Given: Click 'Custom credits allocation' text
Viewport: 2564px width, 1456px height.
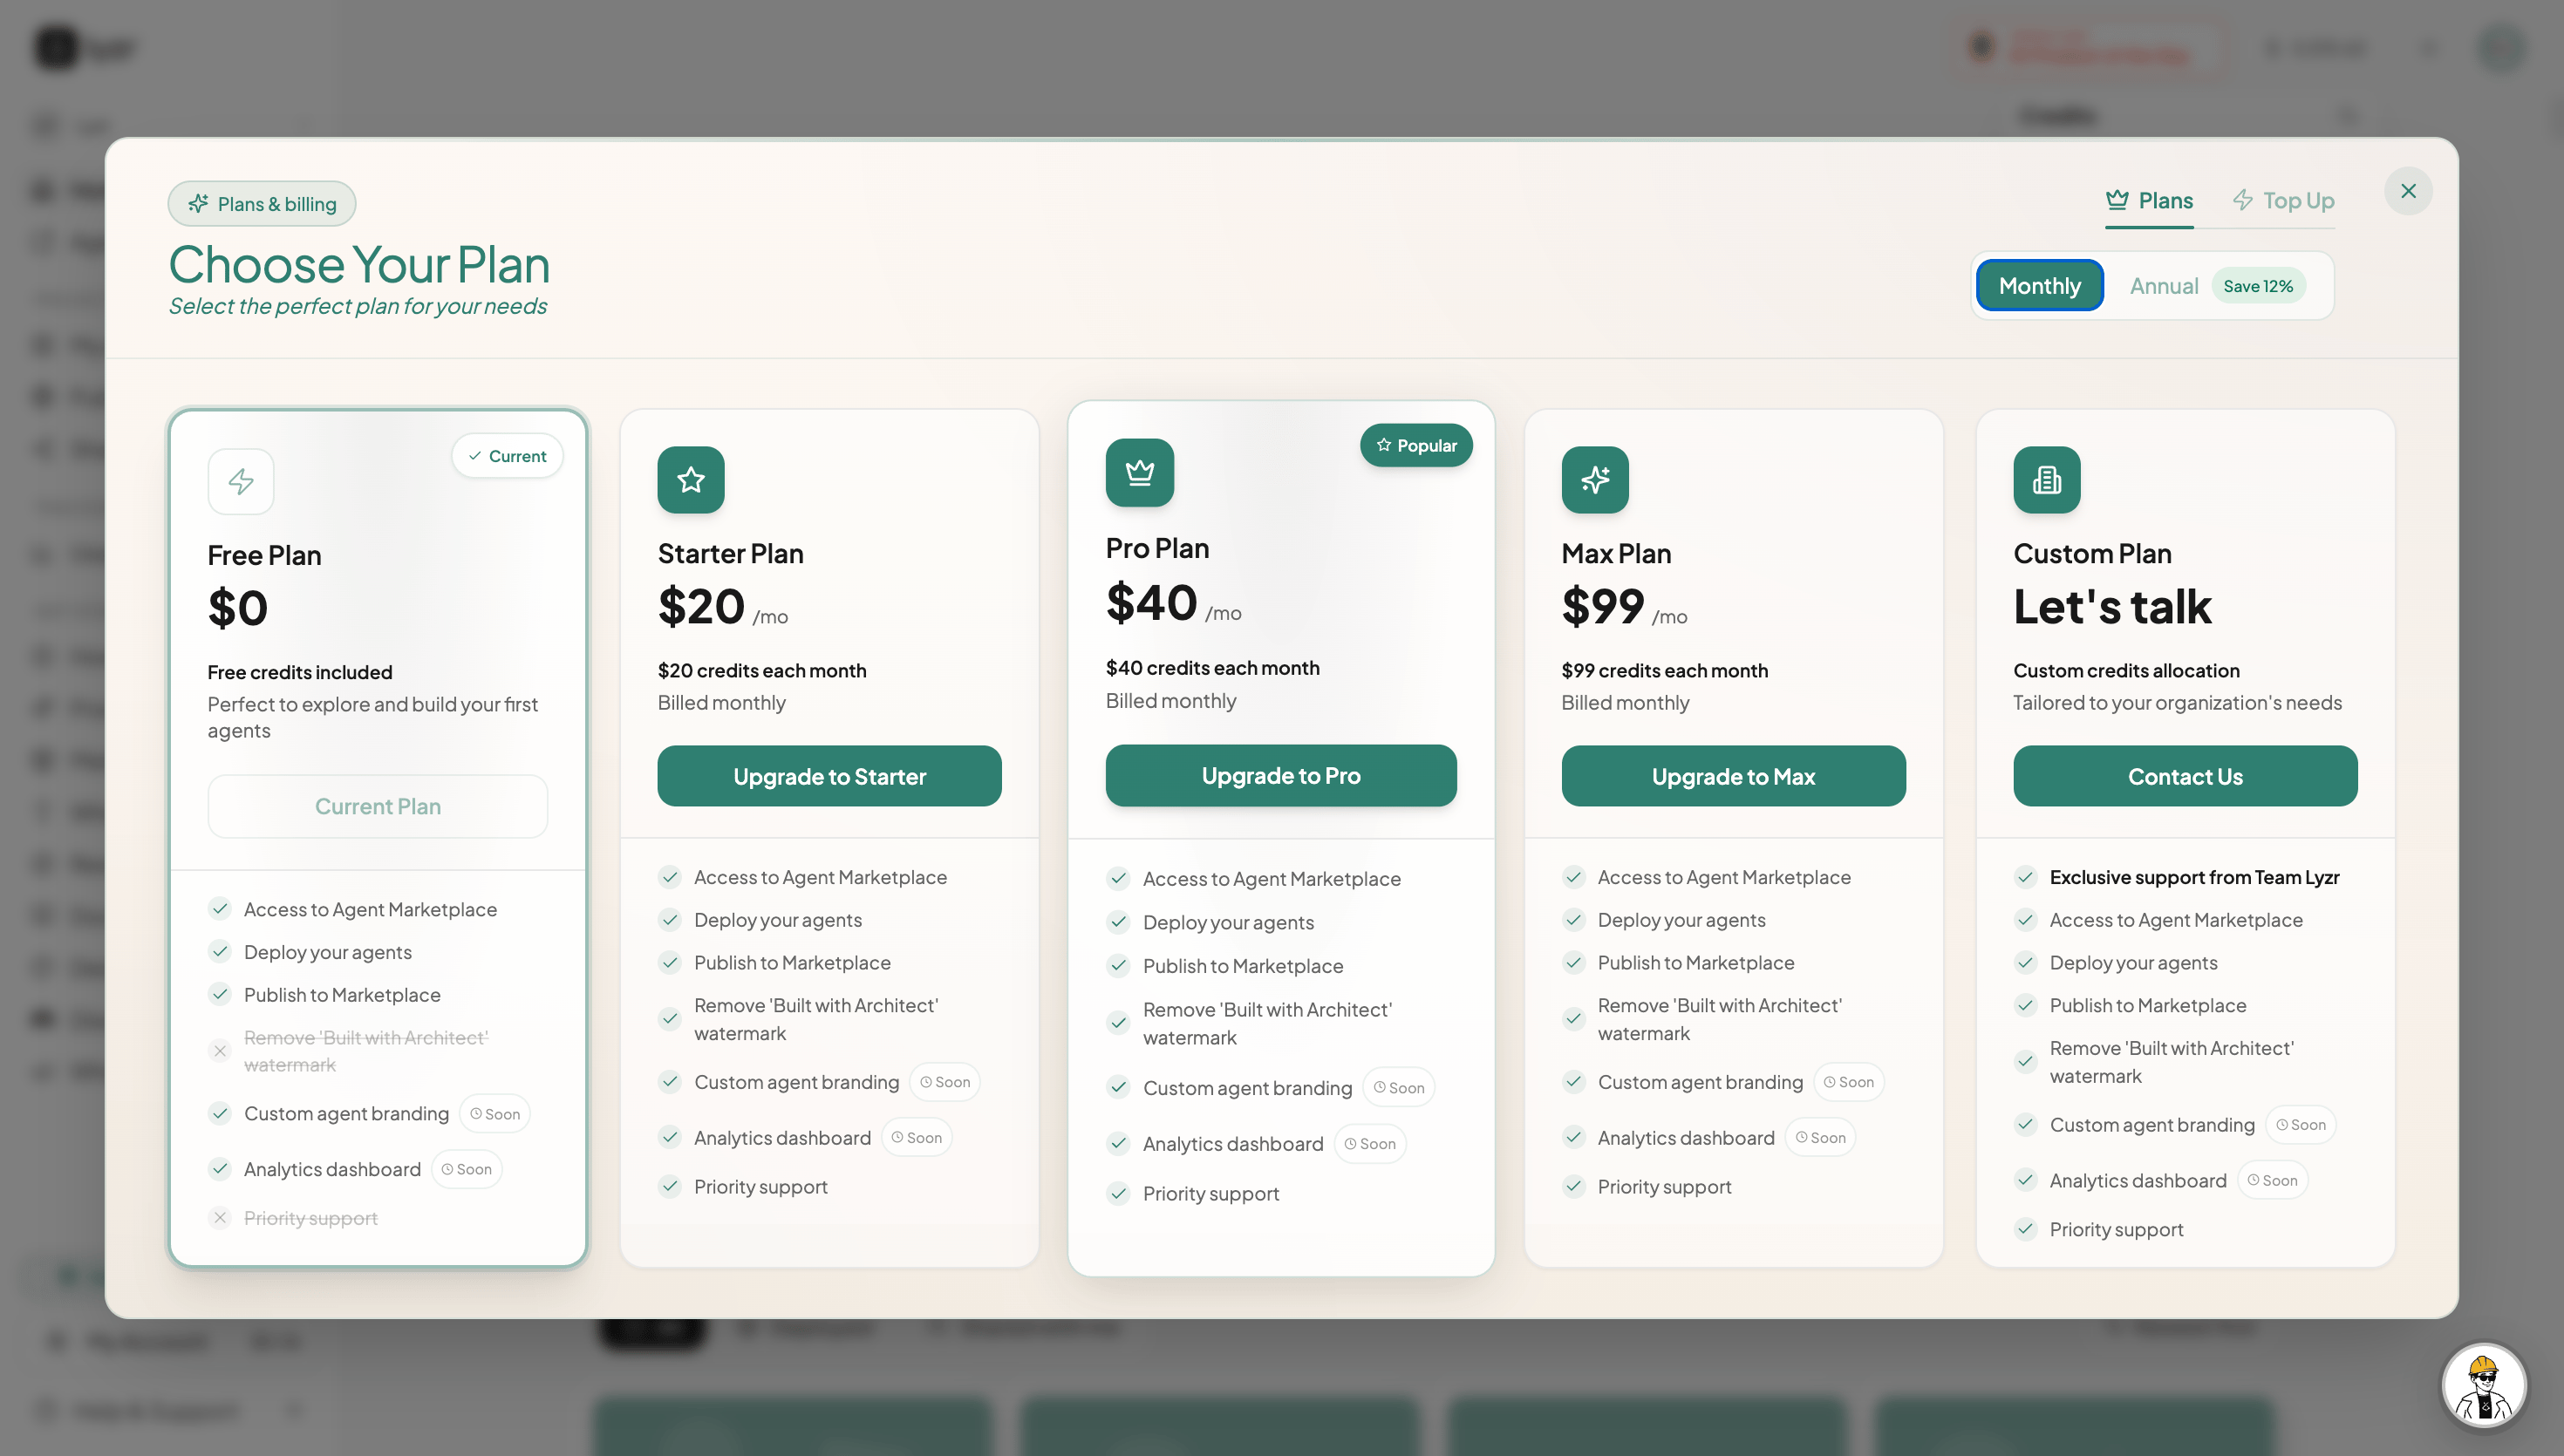Looking at the screenshot, I should pyautogui.click(x=2126, y=671).
